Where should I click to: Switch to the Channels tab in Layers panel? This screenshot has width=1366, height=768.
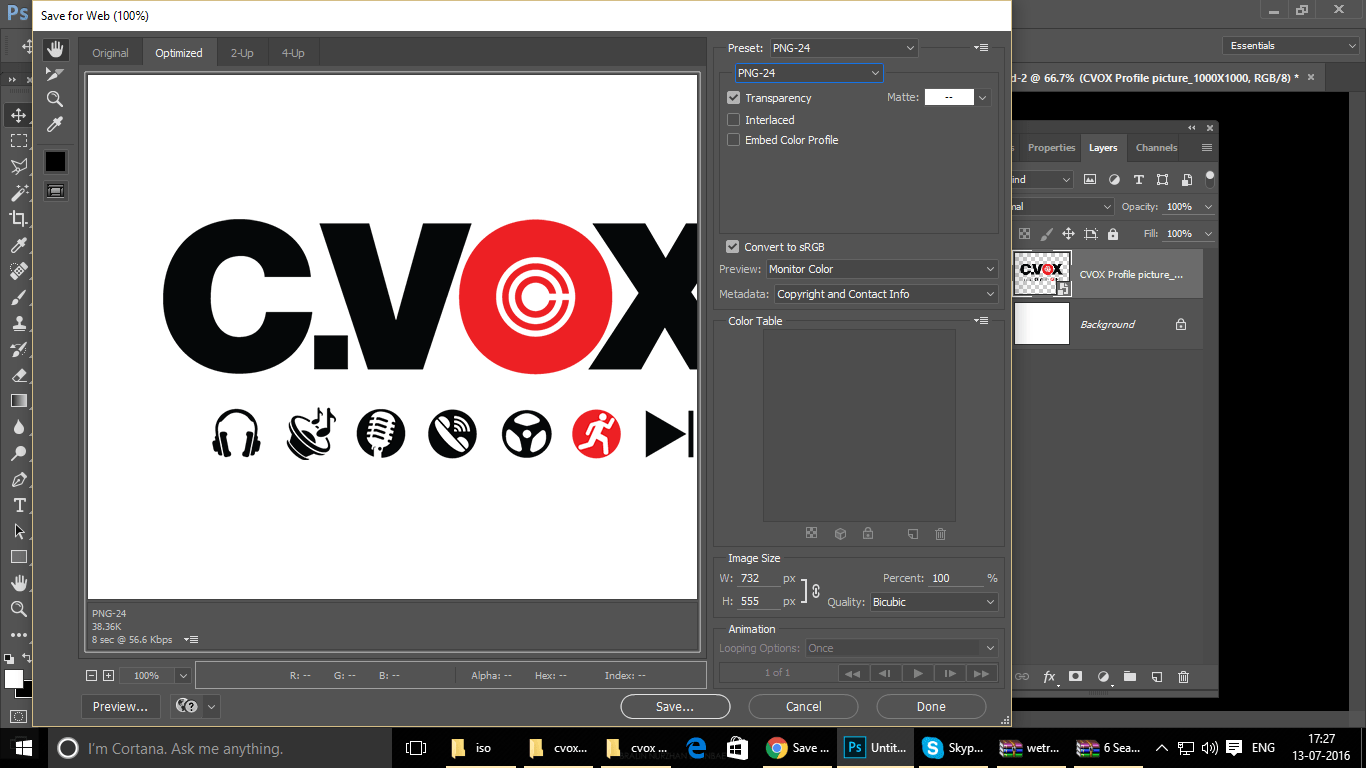pyautogui.click(x=1156, y=147)
